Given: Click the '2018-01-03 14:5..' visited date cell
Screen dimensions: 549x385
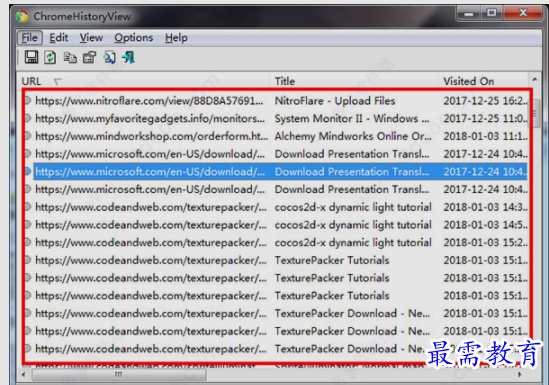Looking at the screenshot, I should [x=485, y=225].
